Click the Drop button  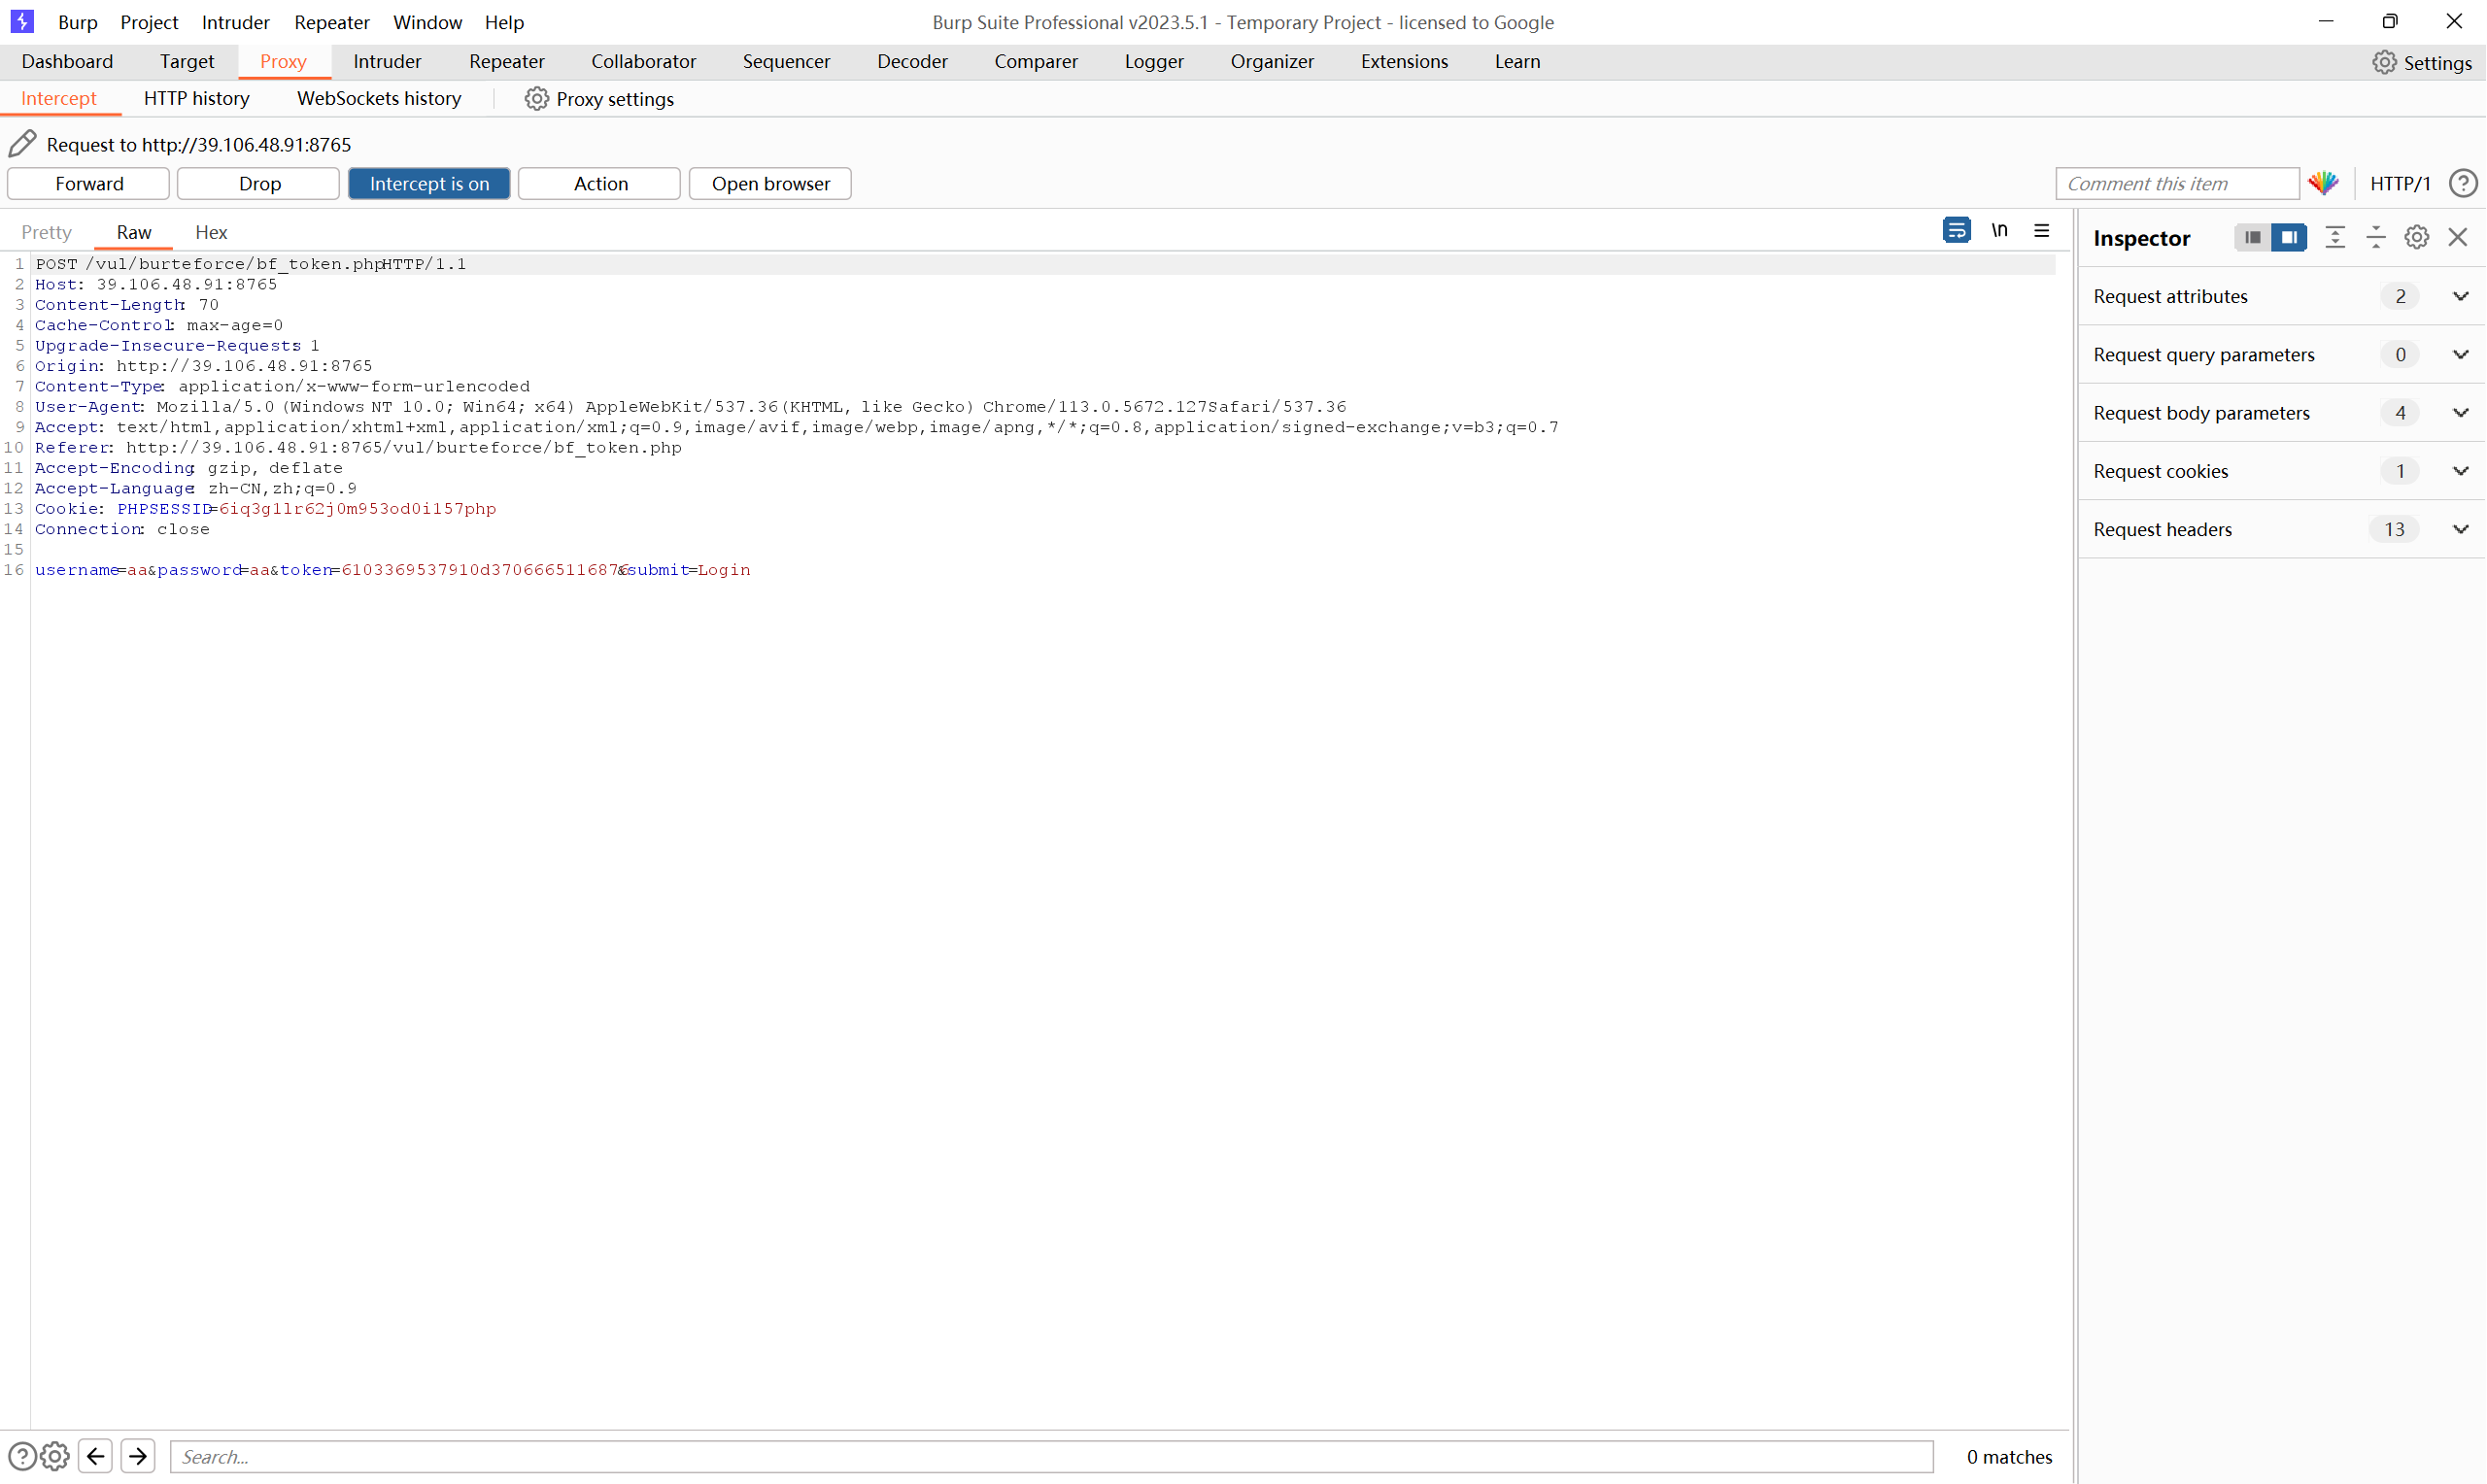click(x=259, y=183)
